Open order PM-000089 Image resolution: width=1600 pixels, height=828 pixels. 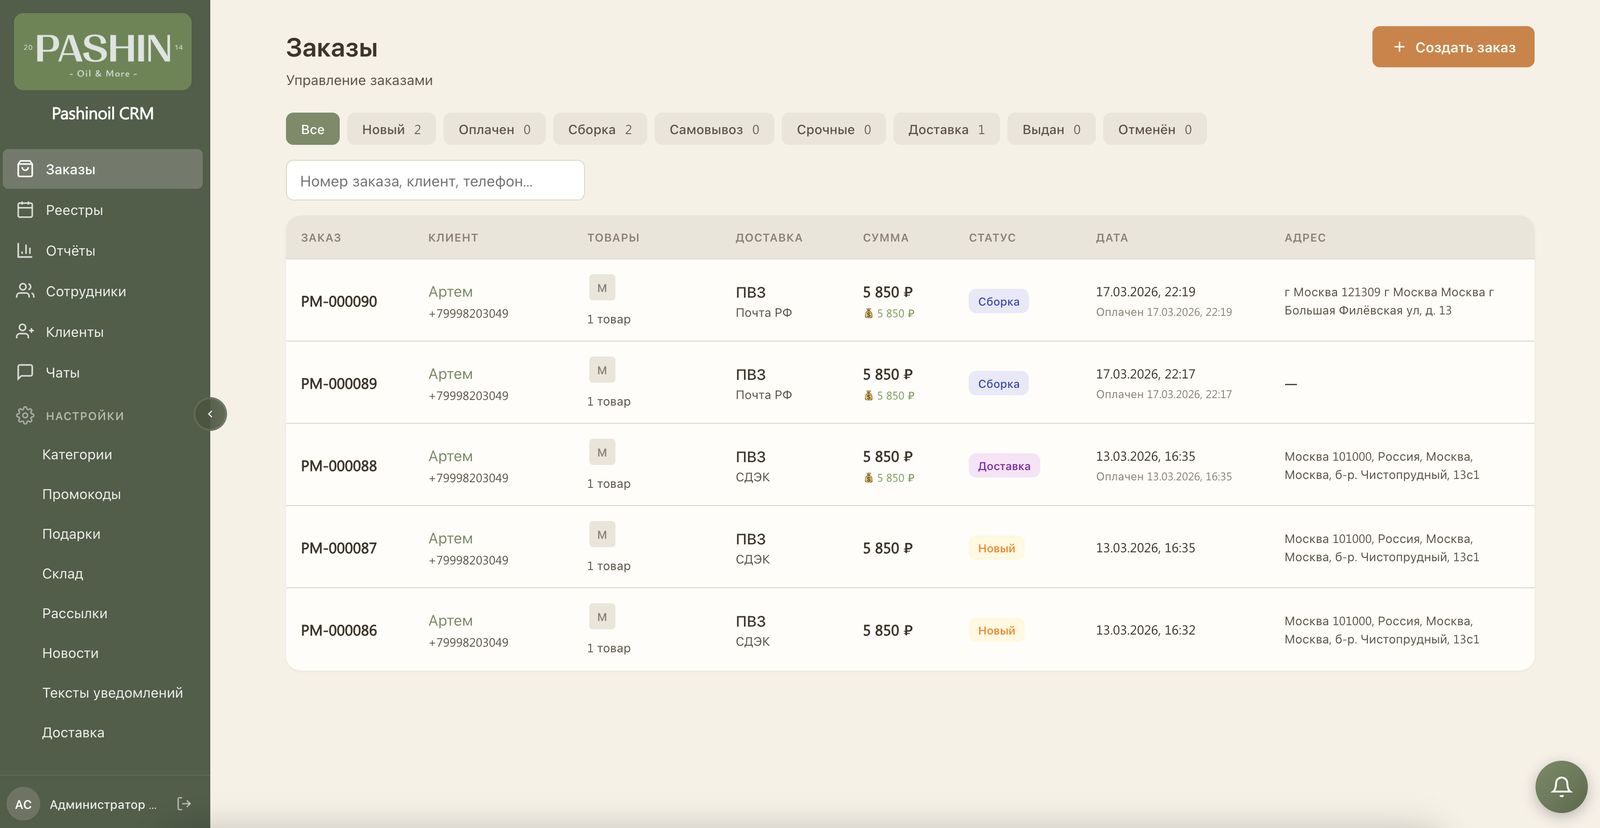(339, 383)
